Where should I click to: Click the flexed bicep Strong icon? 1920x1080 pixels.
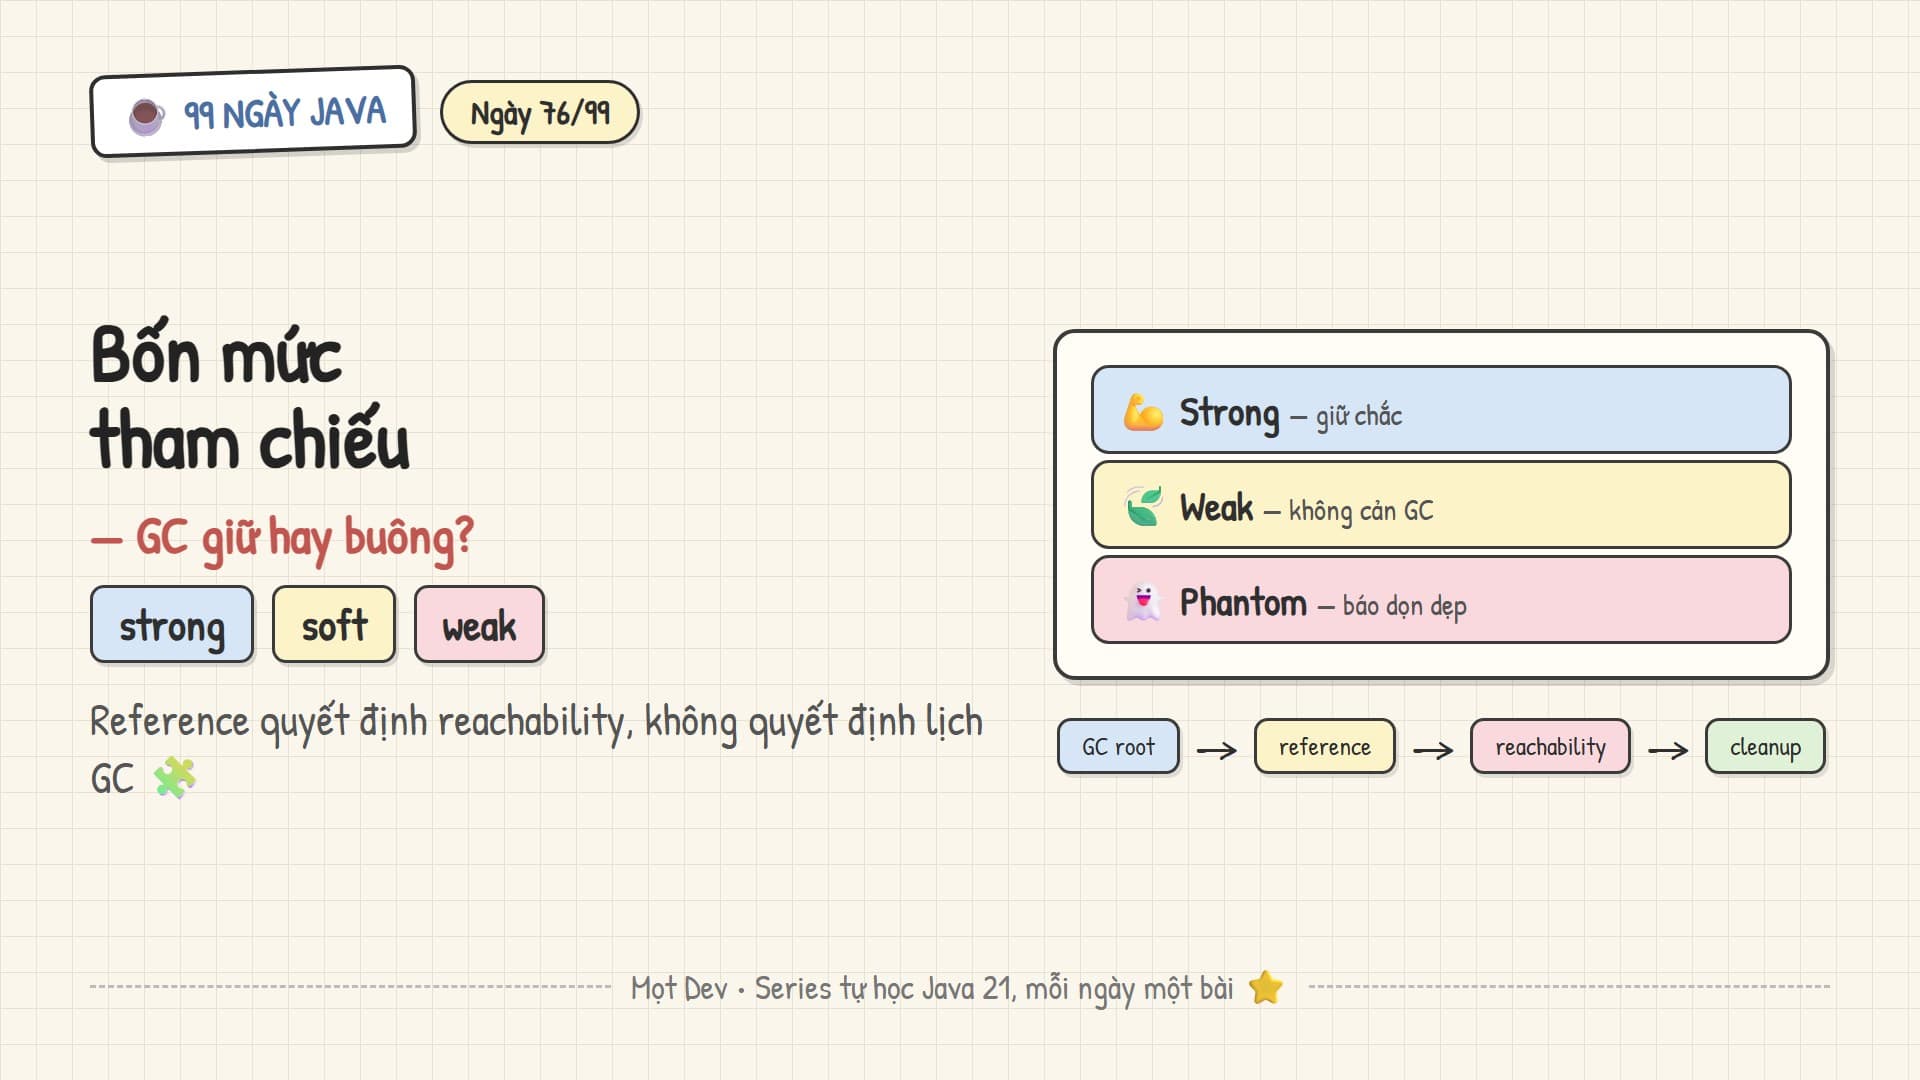coord(1143,412)
